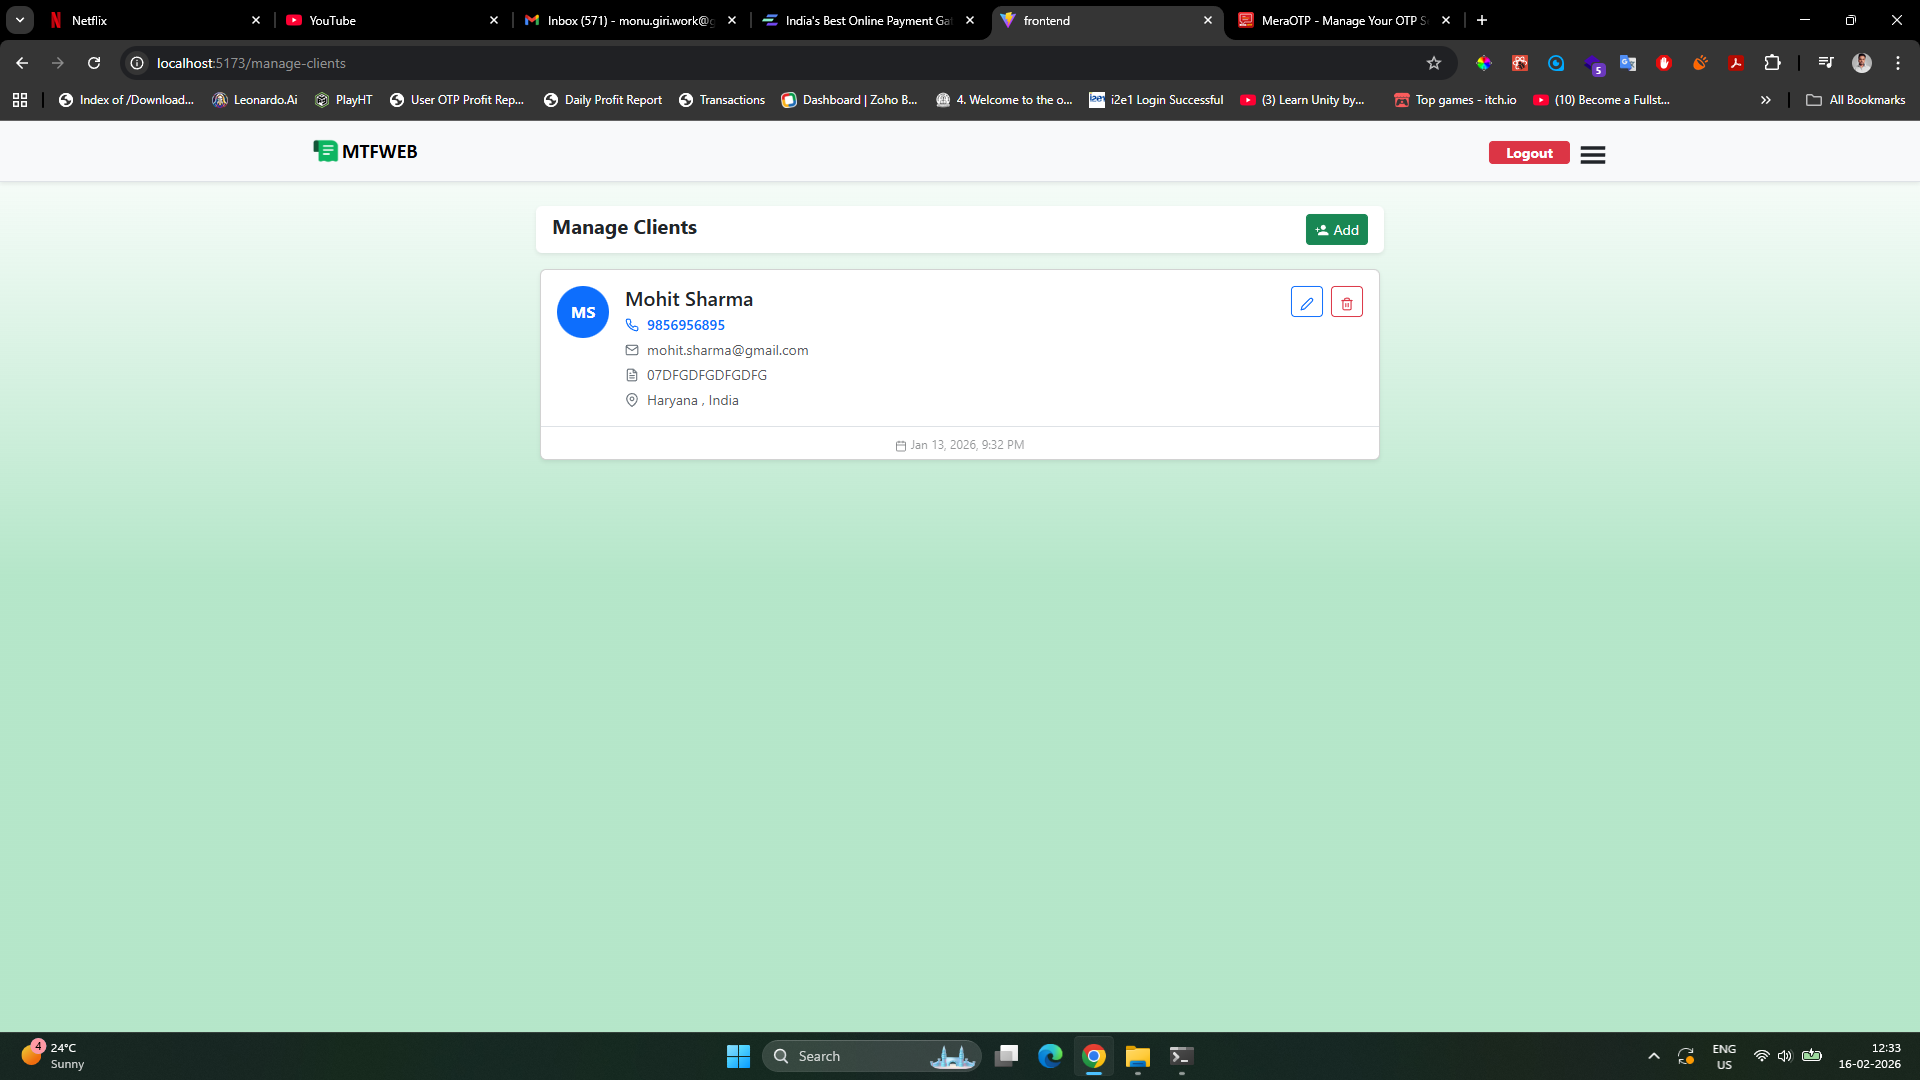Expand the tab search dropdown arrow
Image resolution: width=1920 pixels, height=1080 pixels.
[x=19, y=20]
